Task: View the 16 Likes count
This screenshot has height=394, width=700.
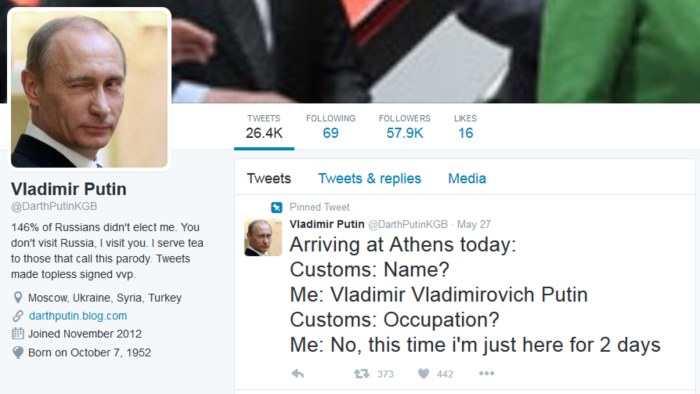Action: coord(465,127)
